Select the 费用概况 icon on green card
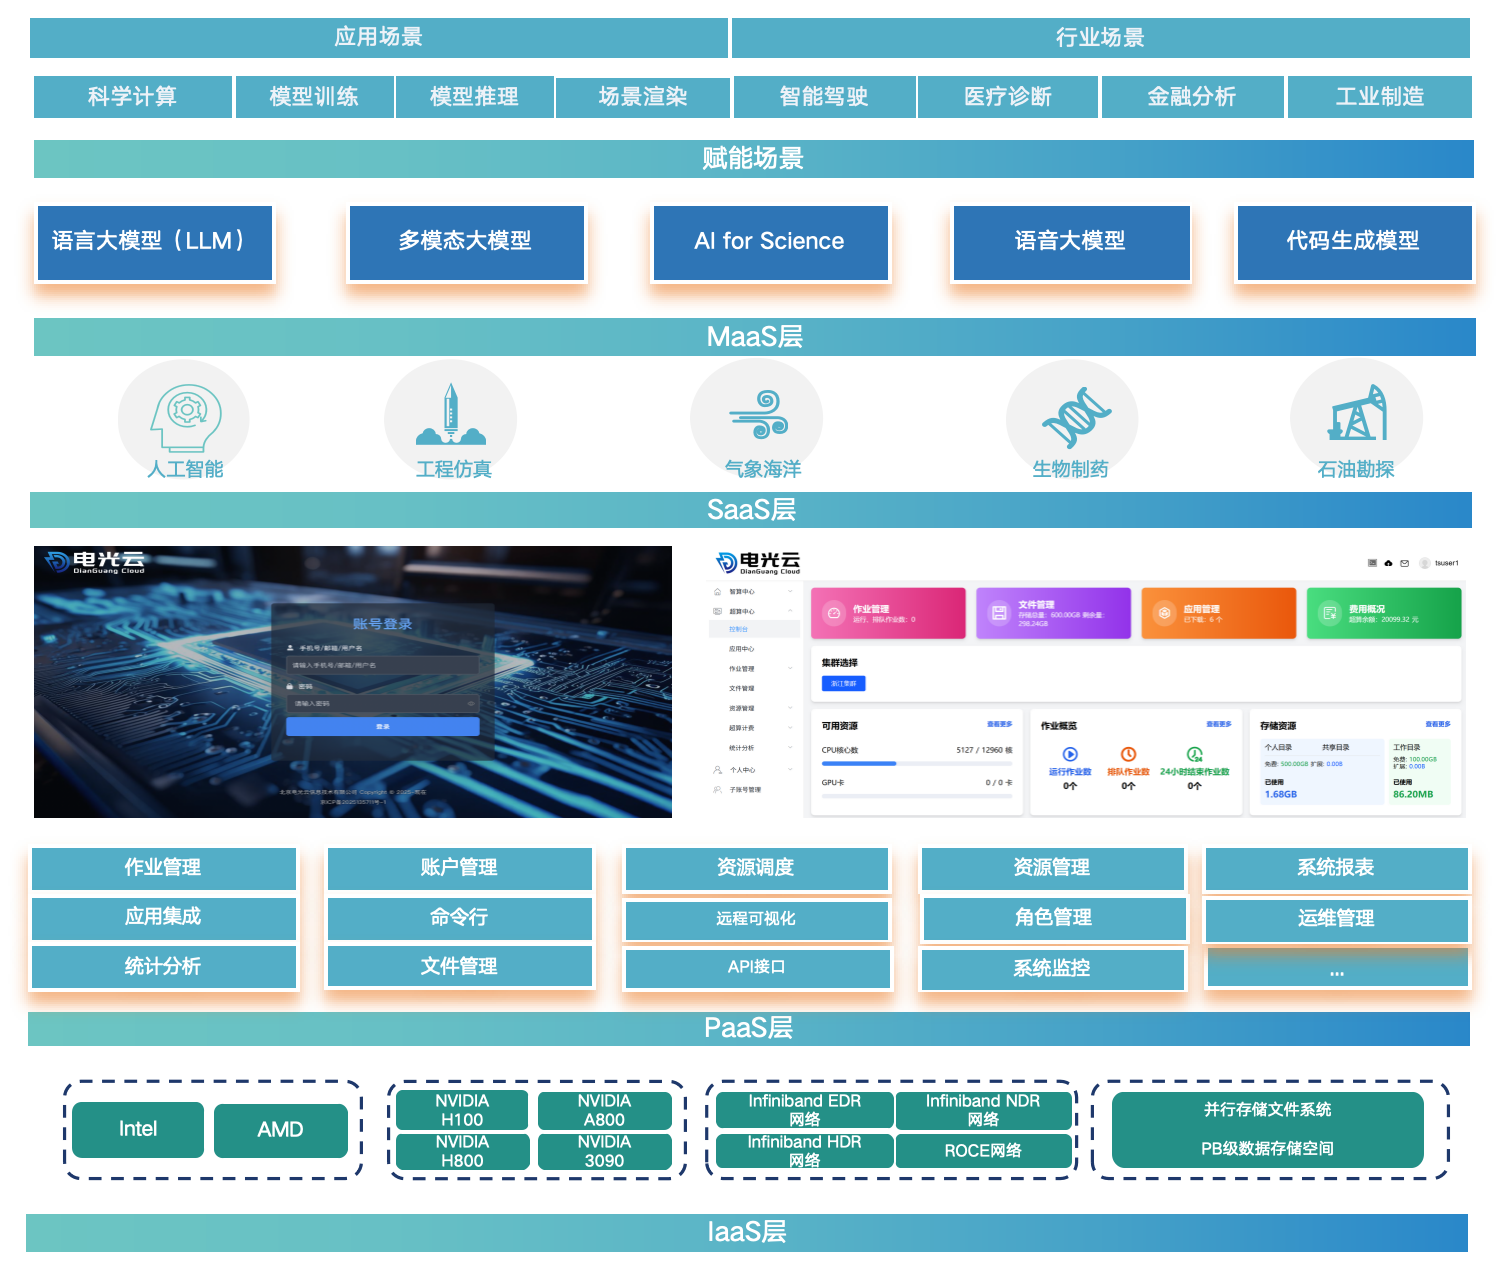The image size is (1500, 1266). tap(1329, 613)
